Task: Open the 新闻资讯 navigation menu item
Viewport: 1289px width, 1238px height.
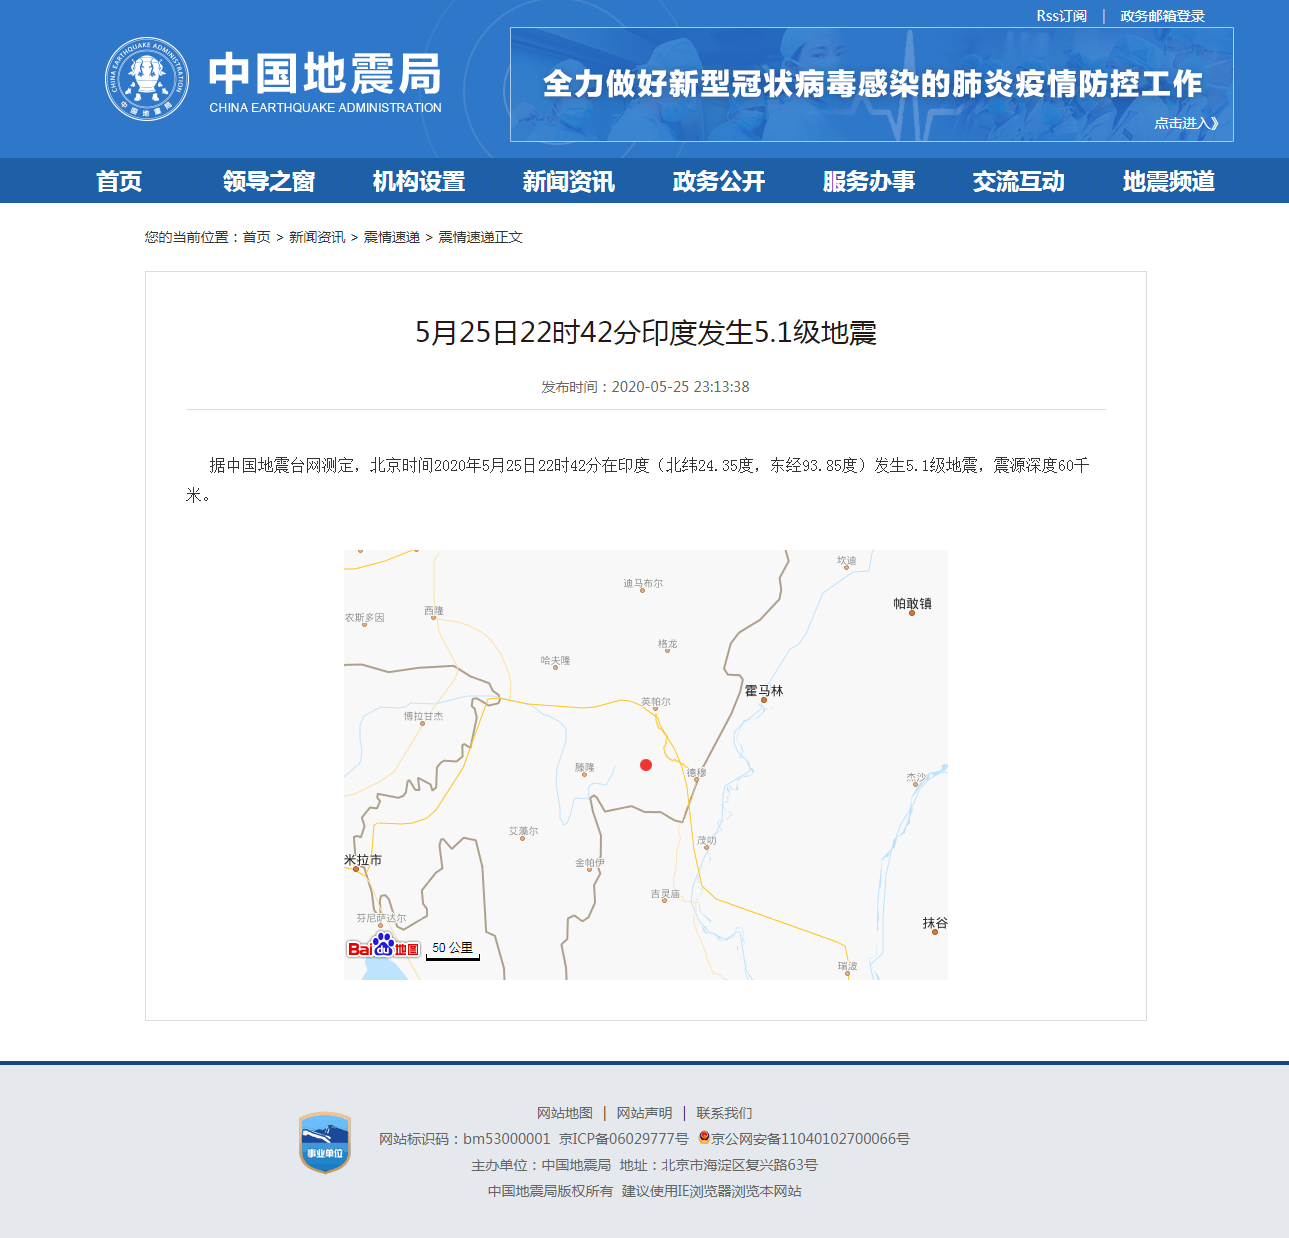Action: (569, 181)
